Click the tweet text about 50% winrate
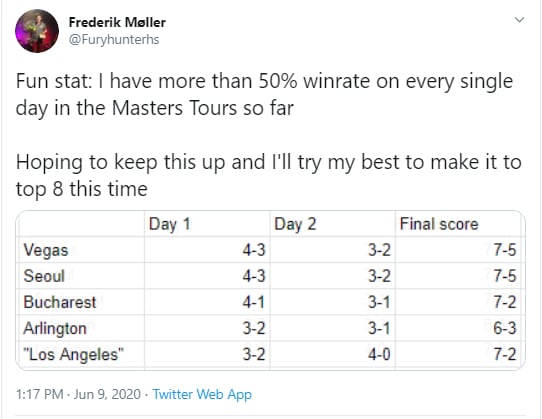Screen dimensions: 542x419 pos(264,94)
